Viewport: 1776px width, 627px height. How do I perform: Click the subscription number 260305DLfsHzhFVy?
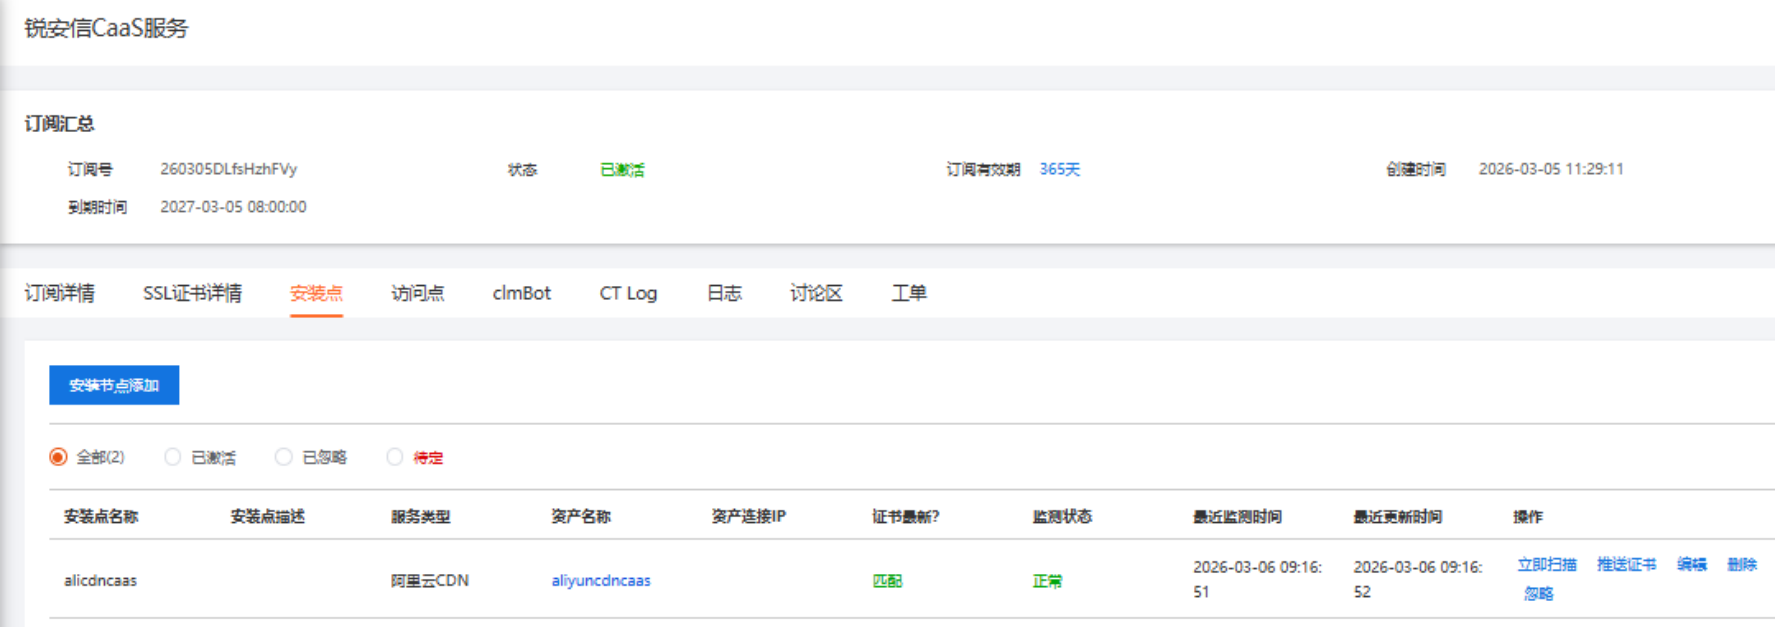pyautogui.click(x=229, y=169)
